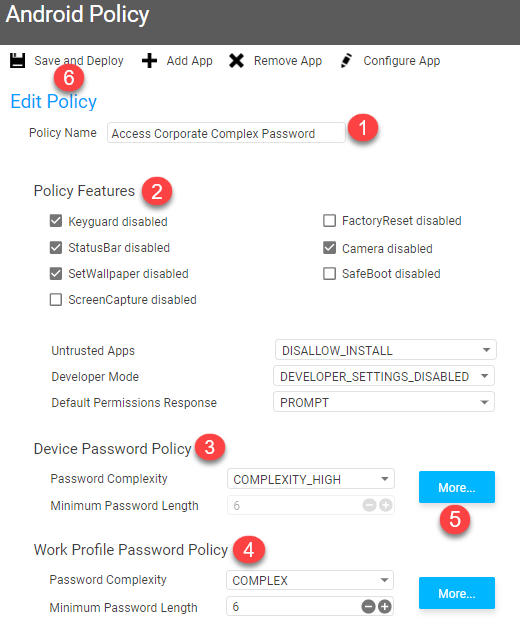Click the Device Password length plus icon
520x632 pixels.
pyautogui.click(x=385, y=505)
